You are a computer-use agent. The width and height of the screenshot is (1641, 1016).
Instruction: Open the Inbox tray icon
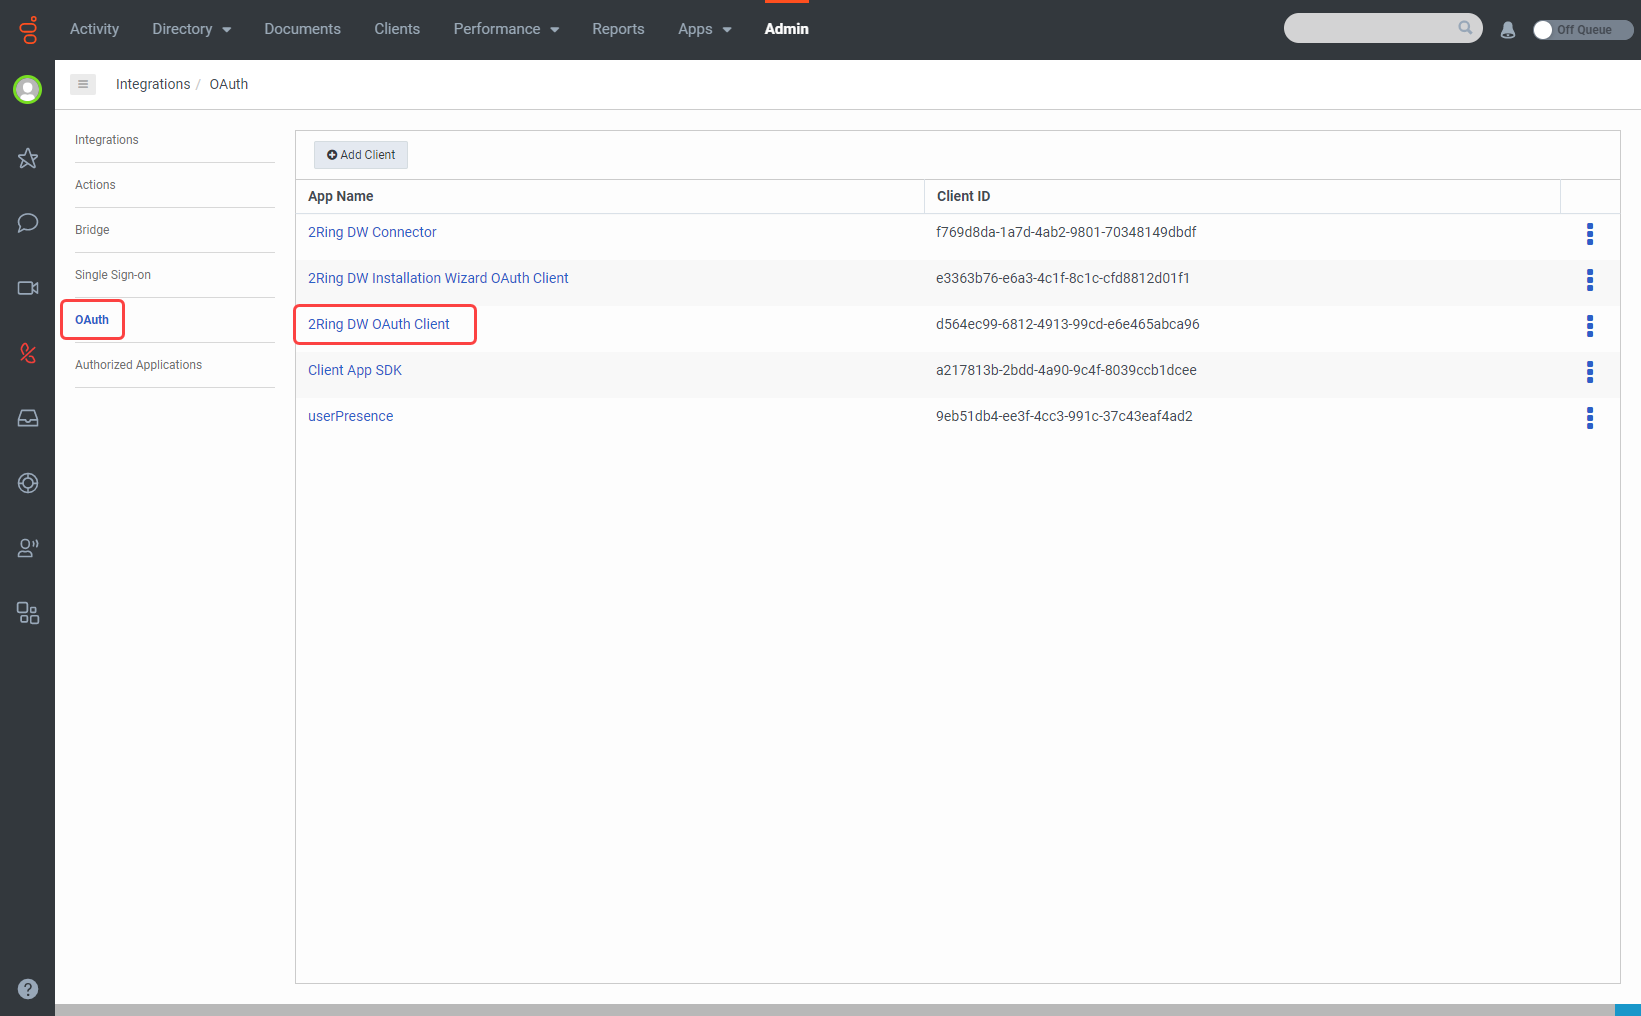(28, 418)
